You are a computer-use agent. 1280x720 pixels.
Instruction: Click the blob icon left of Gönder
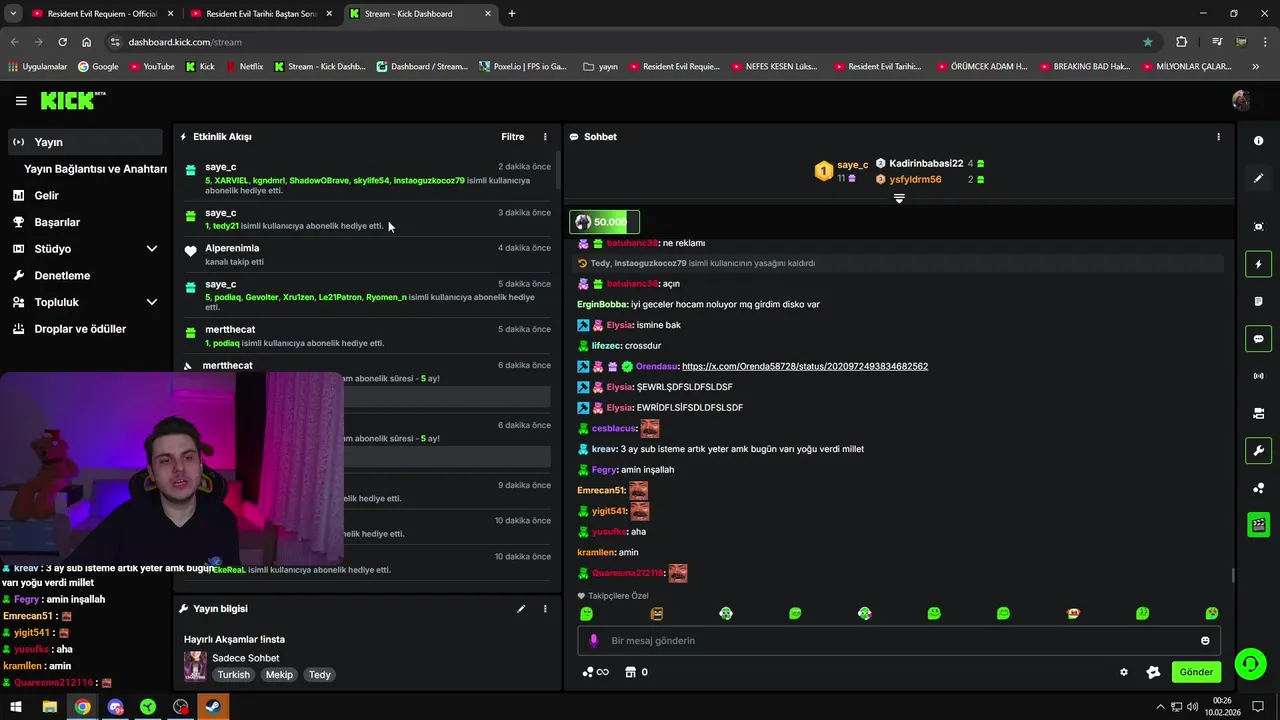click(x=1153, y=672)
